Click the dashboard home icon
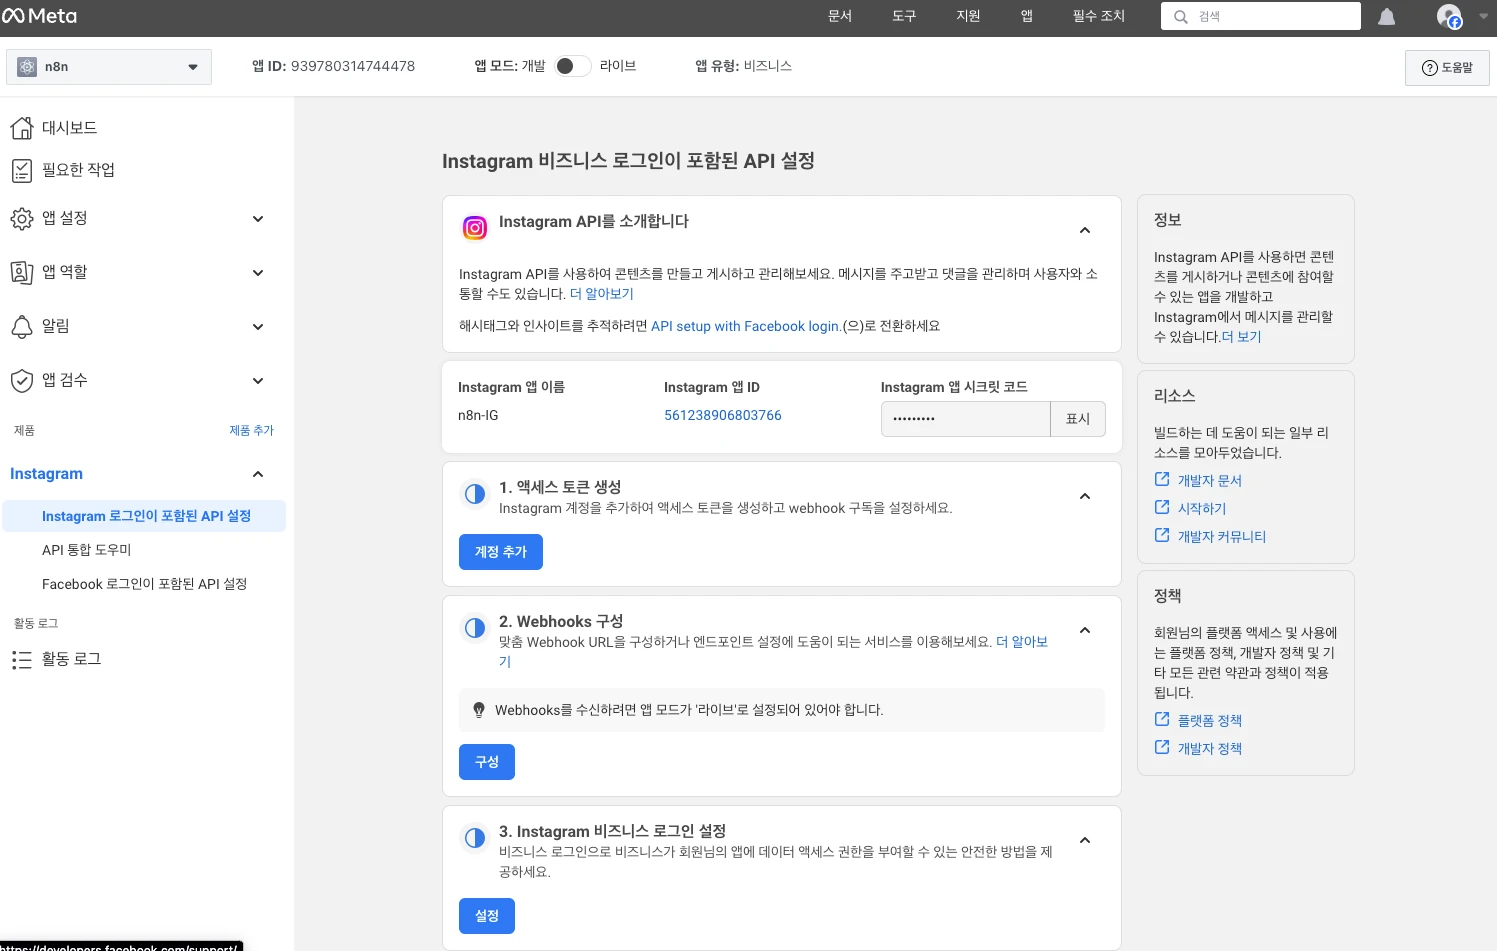This screenshot has height=951, width=1497. coord(22,128)
